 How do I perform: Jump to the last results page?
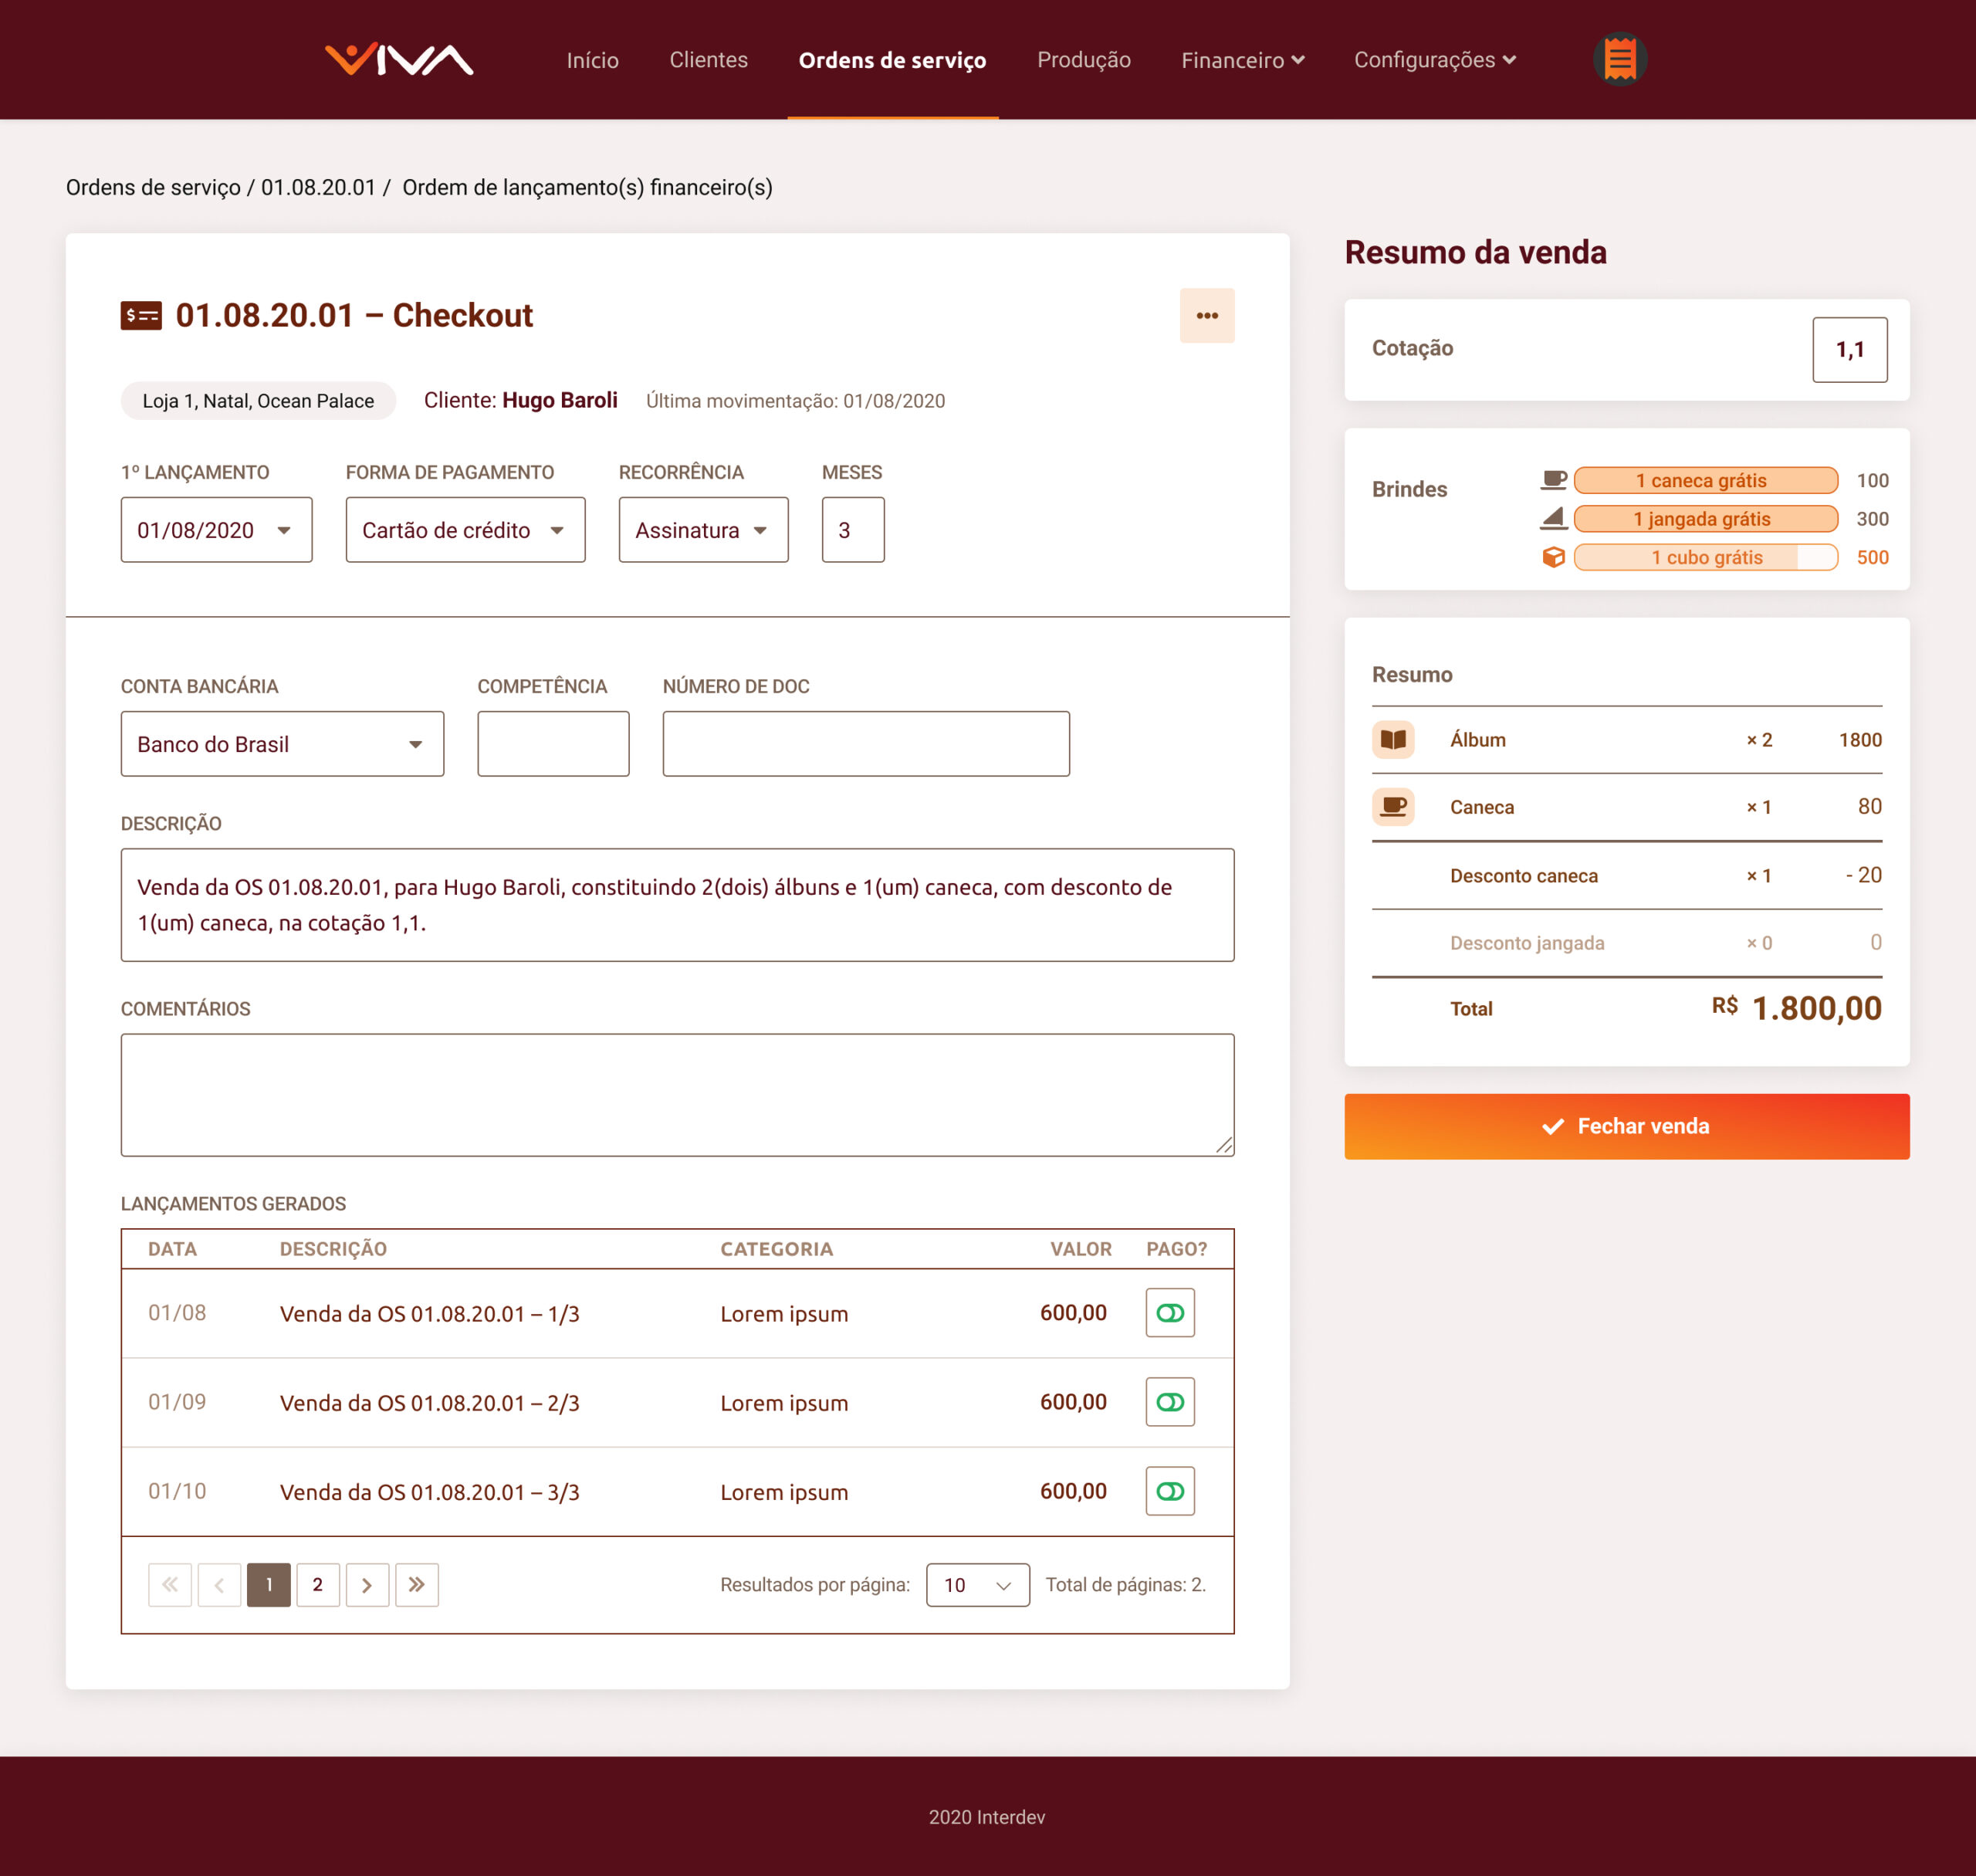tap(417, 1585)
